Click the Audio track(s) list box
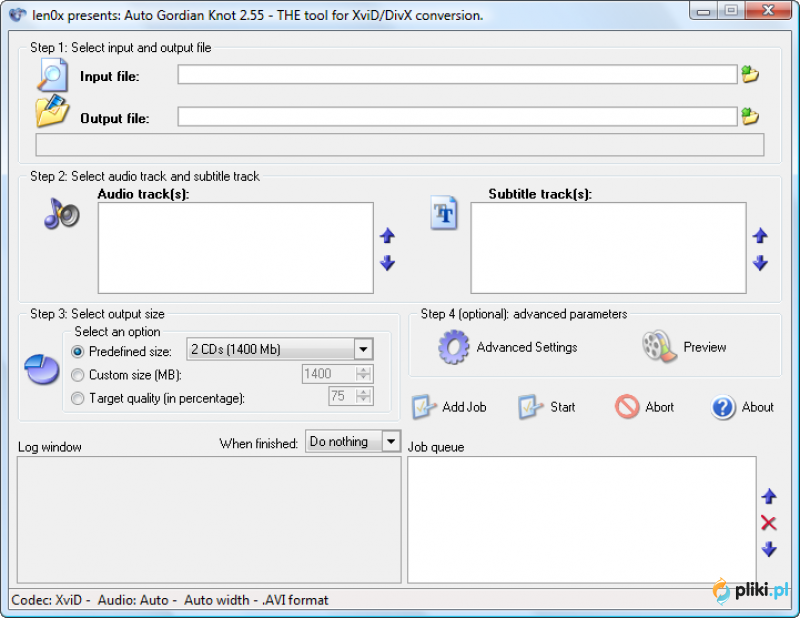This screenshot has height=618, width=800. [236, 248]
